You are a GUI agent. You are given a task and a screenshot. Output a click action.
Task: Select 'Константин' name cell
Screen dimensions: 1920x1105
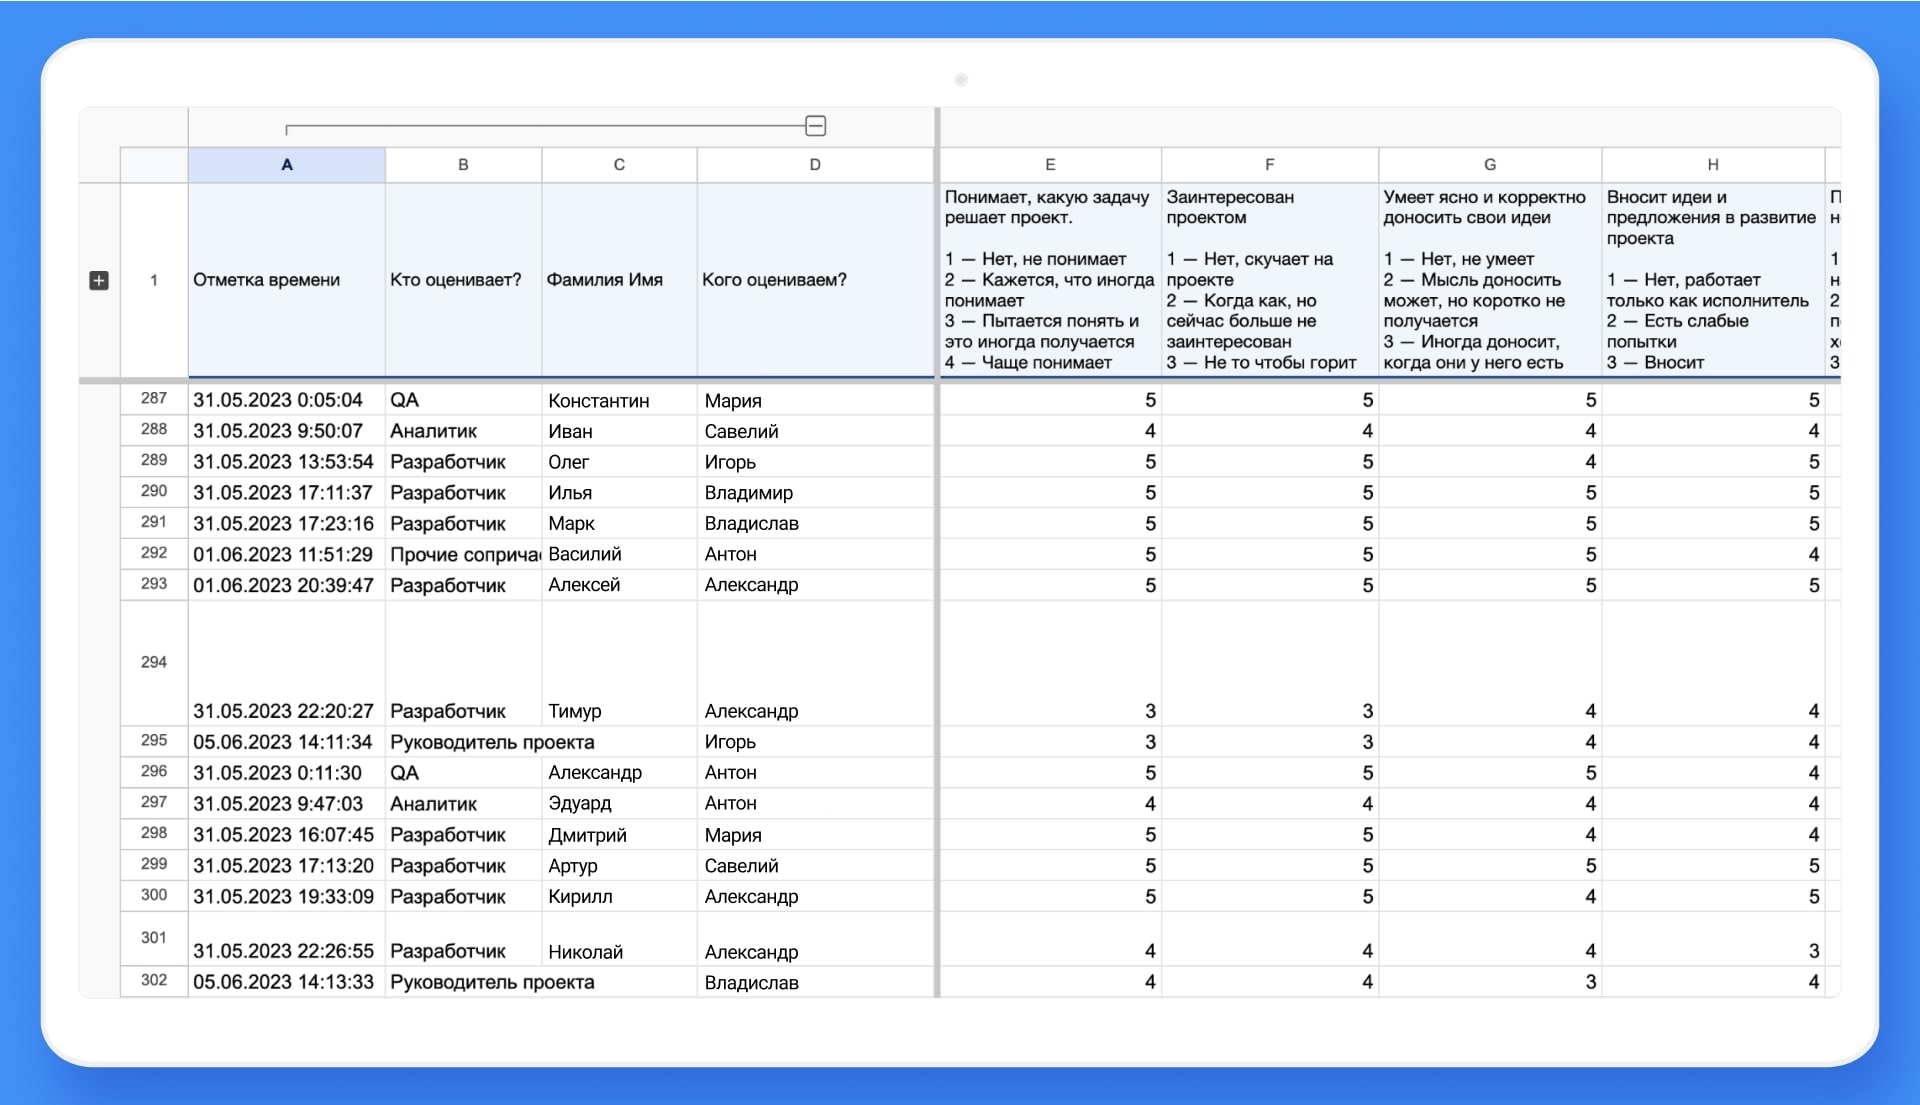pos(619,400)
